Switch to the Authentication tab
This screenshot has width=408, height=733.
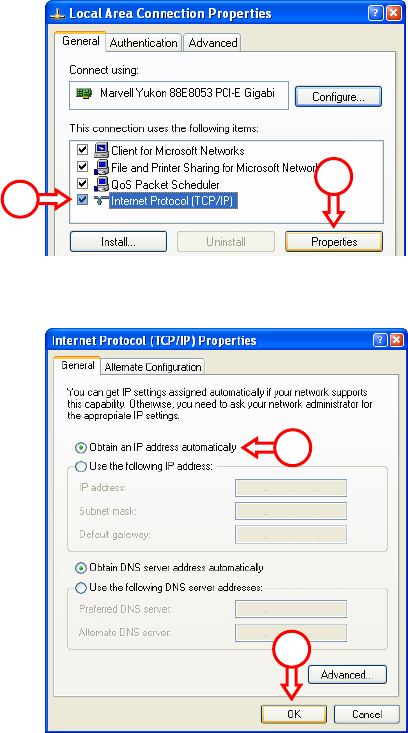point(143,43)
